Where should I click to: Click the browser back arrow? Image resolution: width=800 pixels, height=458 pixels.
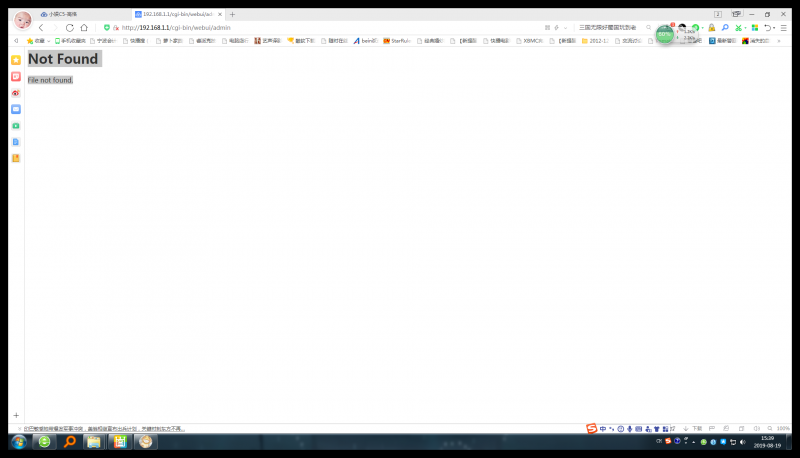(41, 28)
